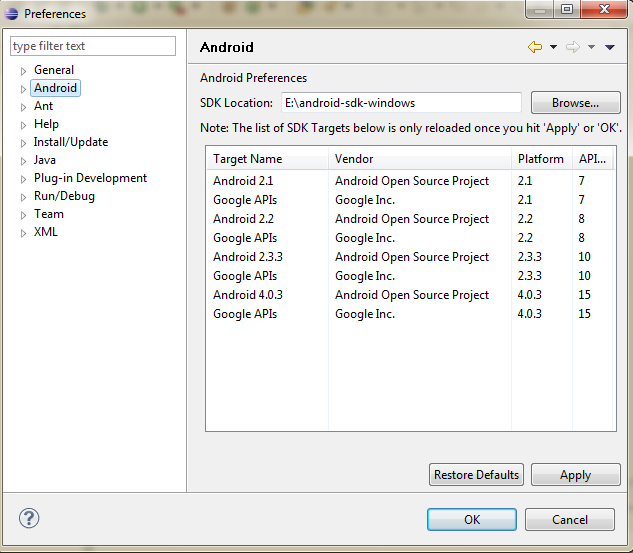Expand the XML tree node
The height and width of the screenshot is (553, 633).
23,233
